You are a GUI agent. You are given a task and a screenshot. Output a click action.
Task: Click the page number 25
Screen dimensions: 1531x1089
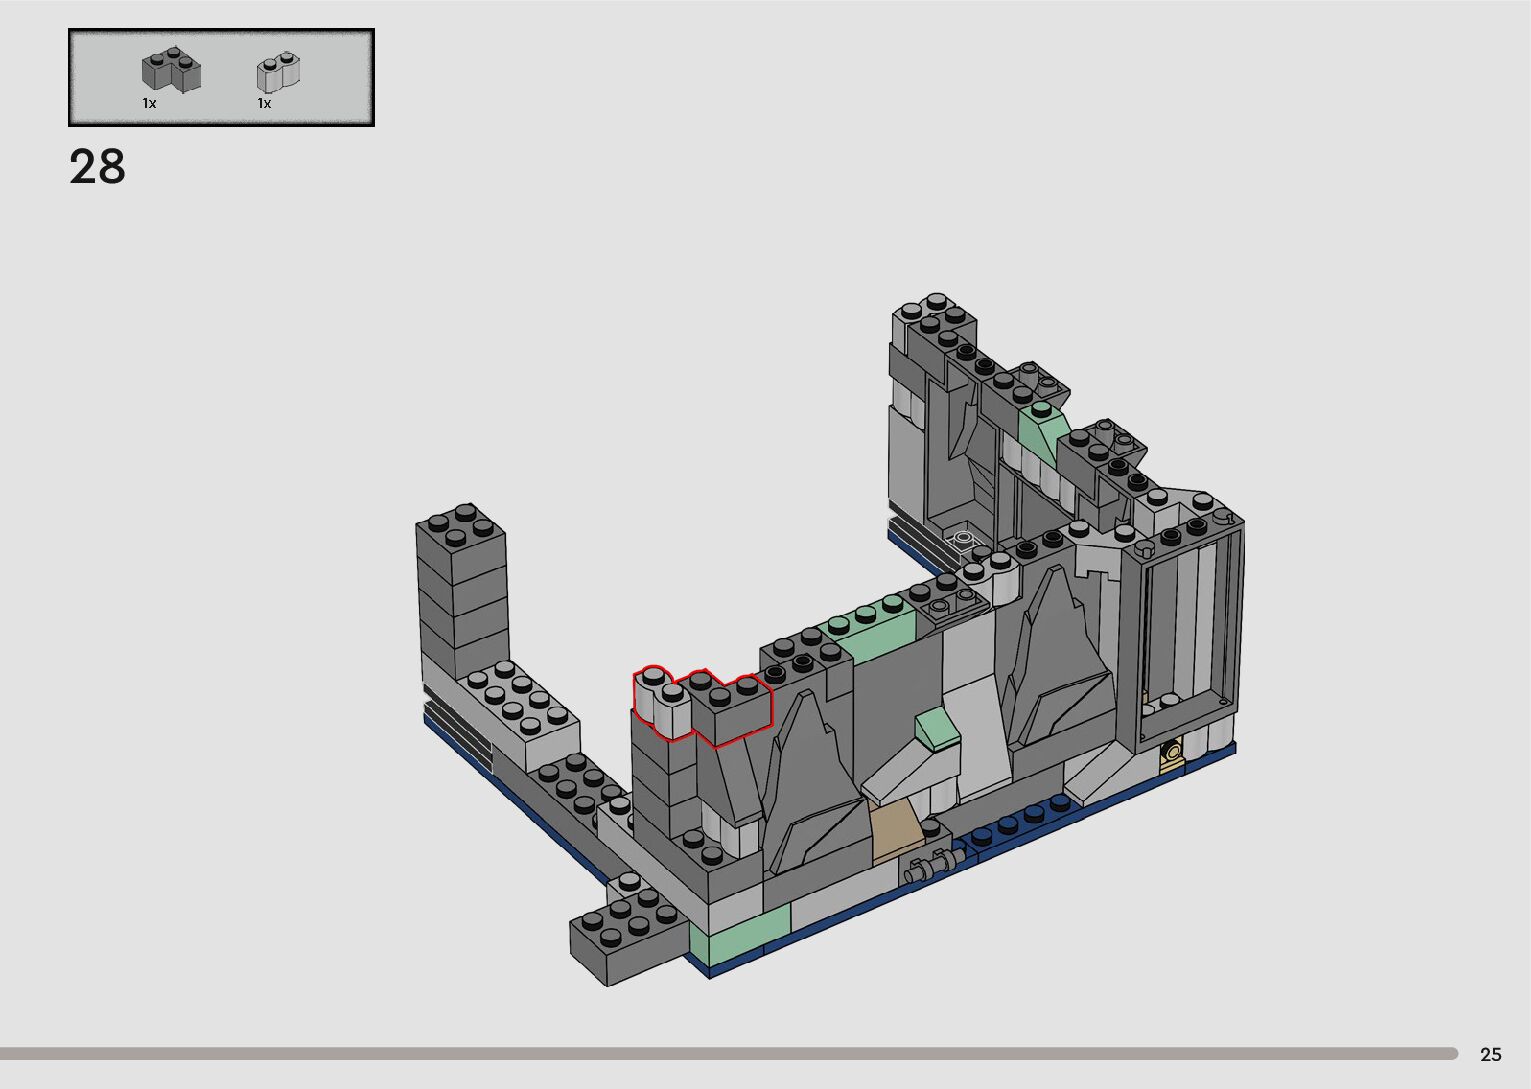1490,1055
